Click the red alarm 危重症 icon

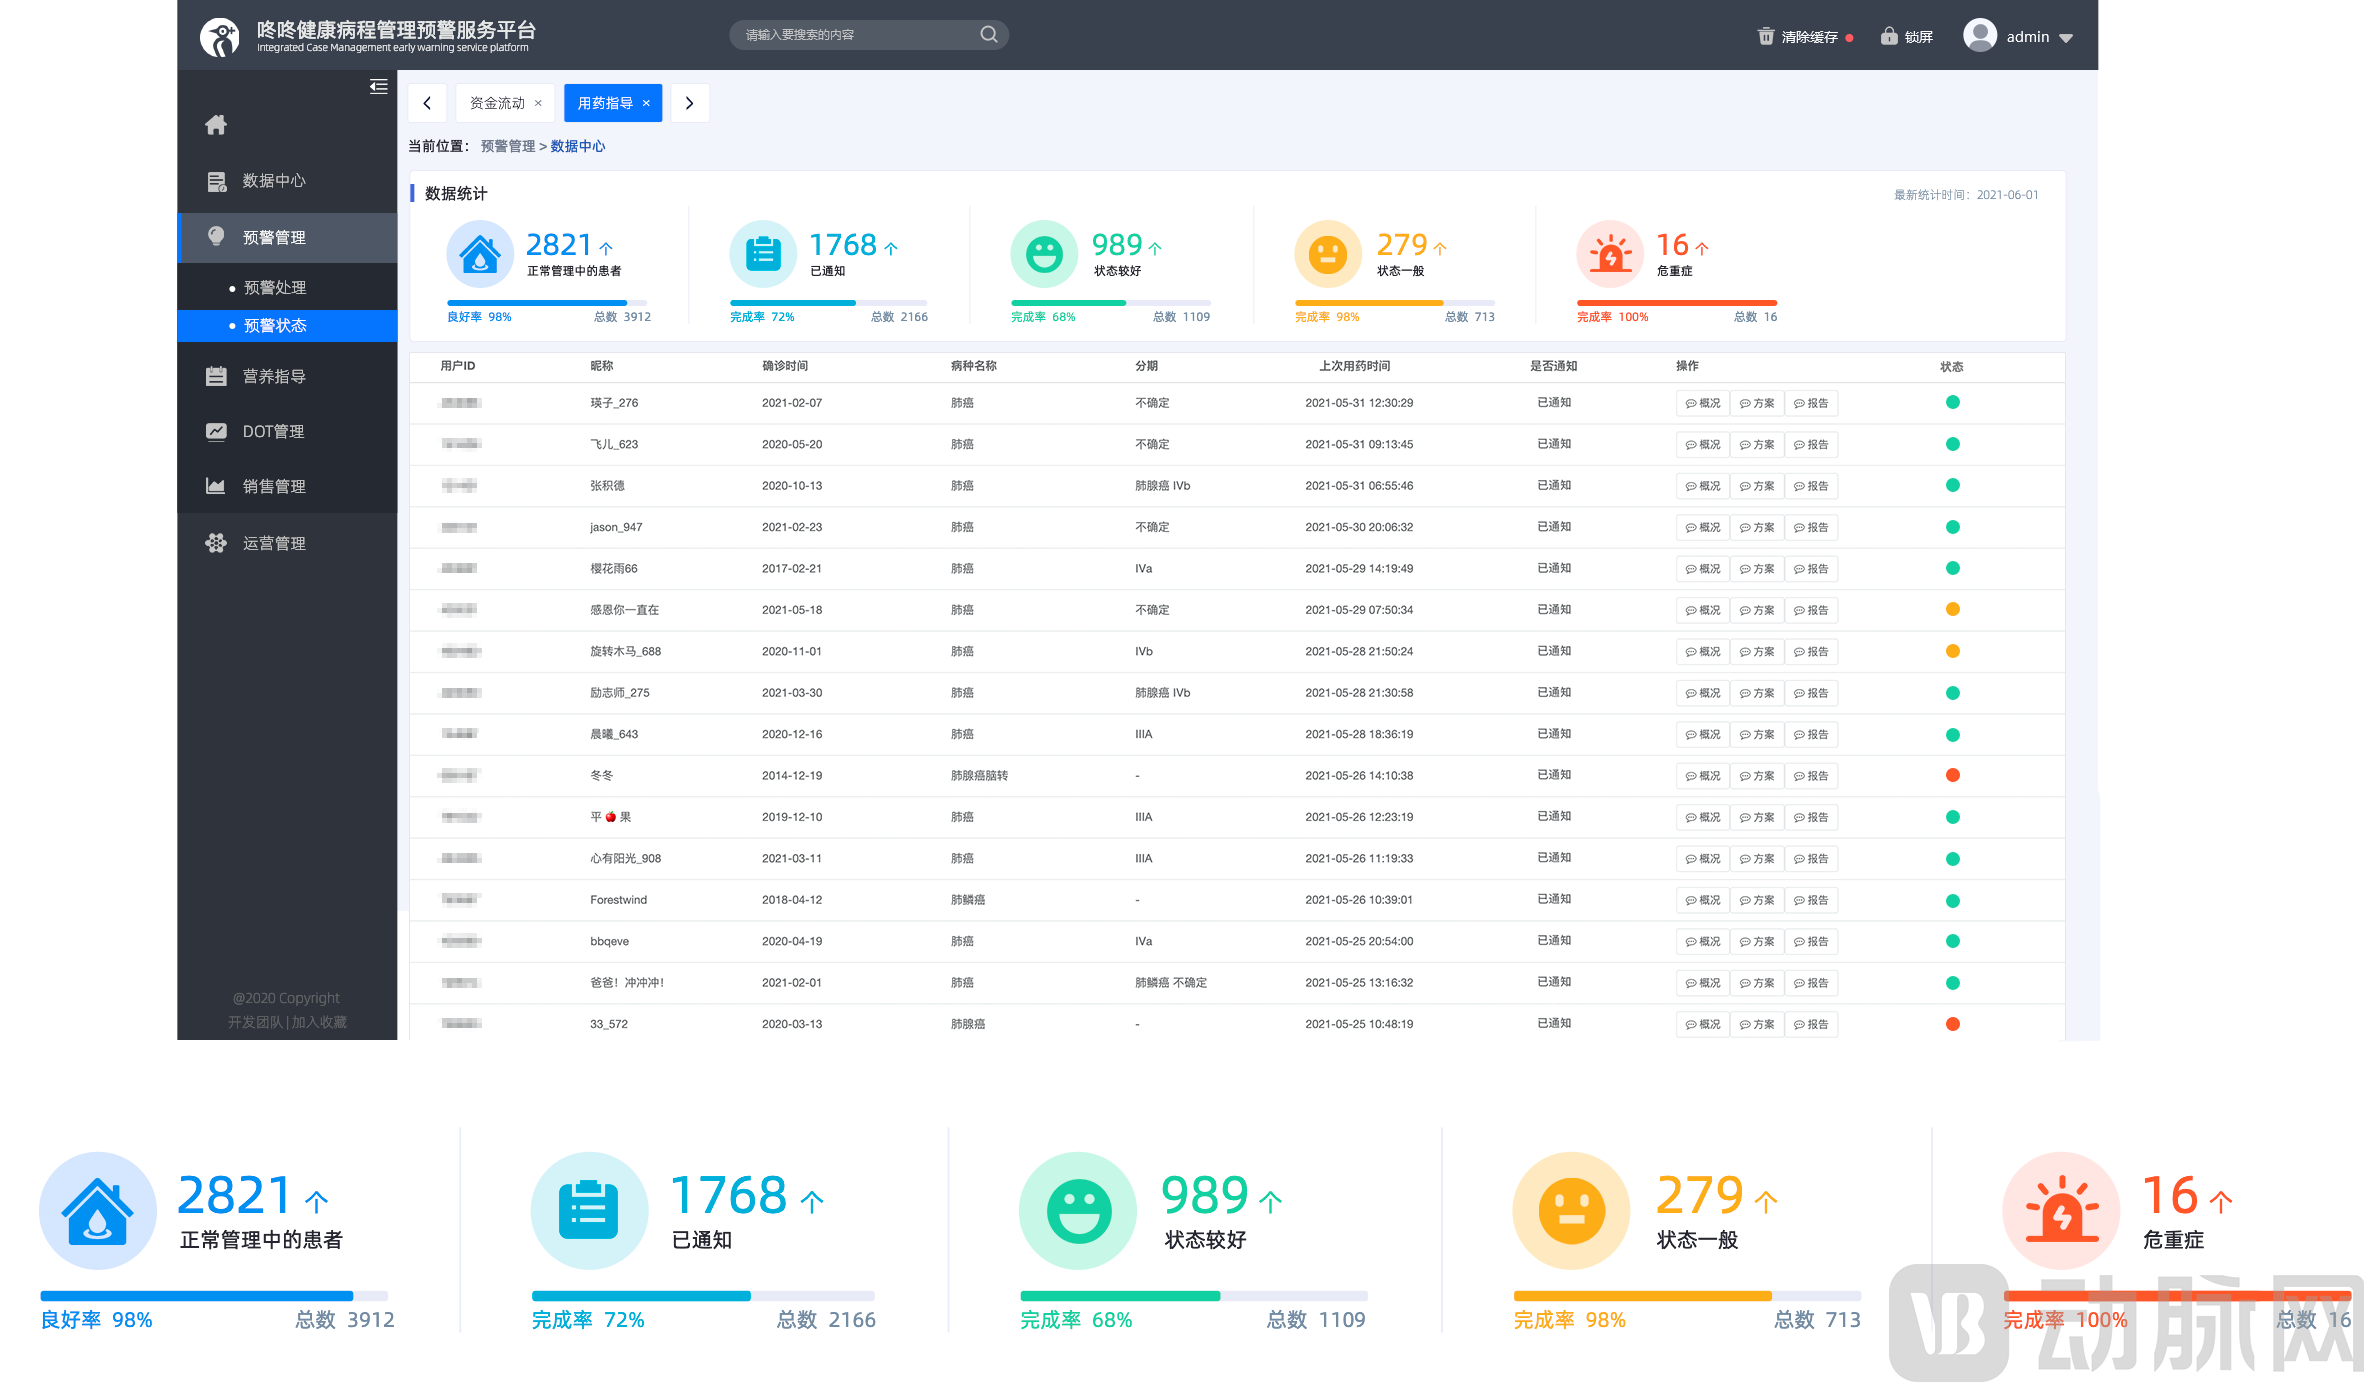click(x=1610, y=254)
